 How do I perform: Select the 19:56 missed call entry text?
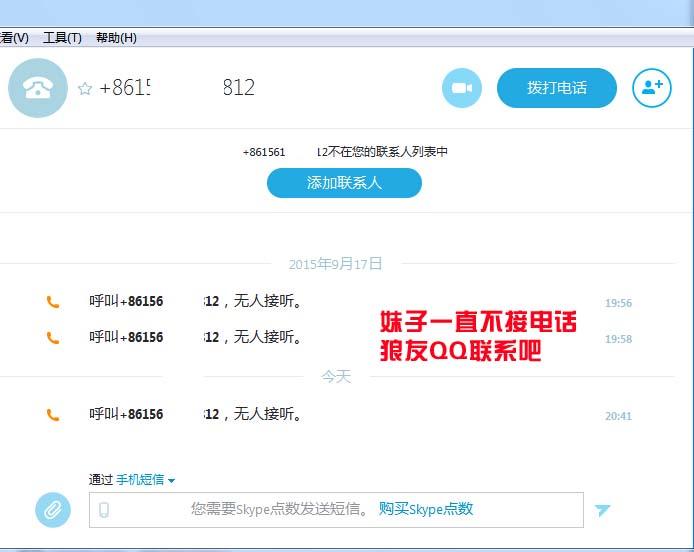pyautogui.click(x=196, y=301)
